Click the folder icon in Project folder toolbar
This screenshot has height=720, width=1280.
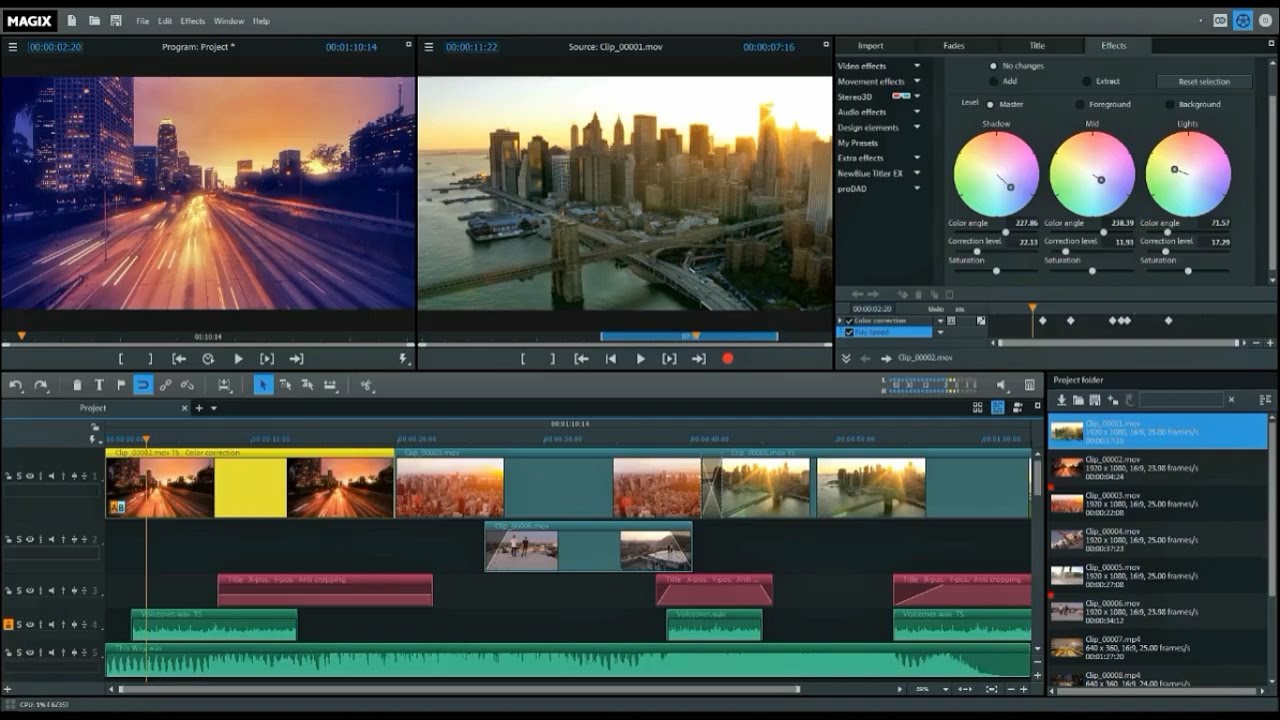click(x=1079, y=400)
